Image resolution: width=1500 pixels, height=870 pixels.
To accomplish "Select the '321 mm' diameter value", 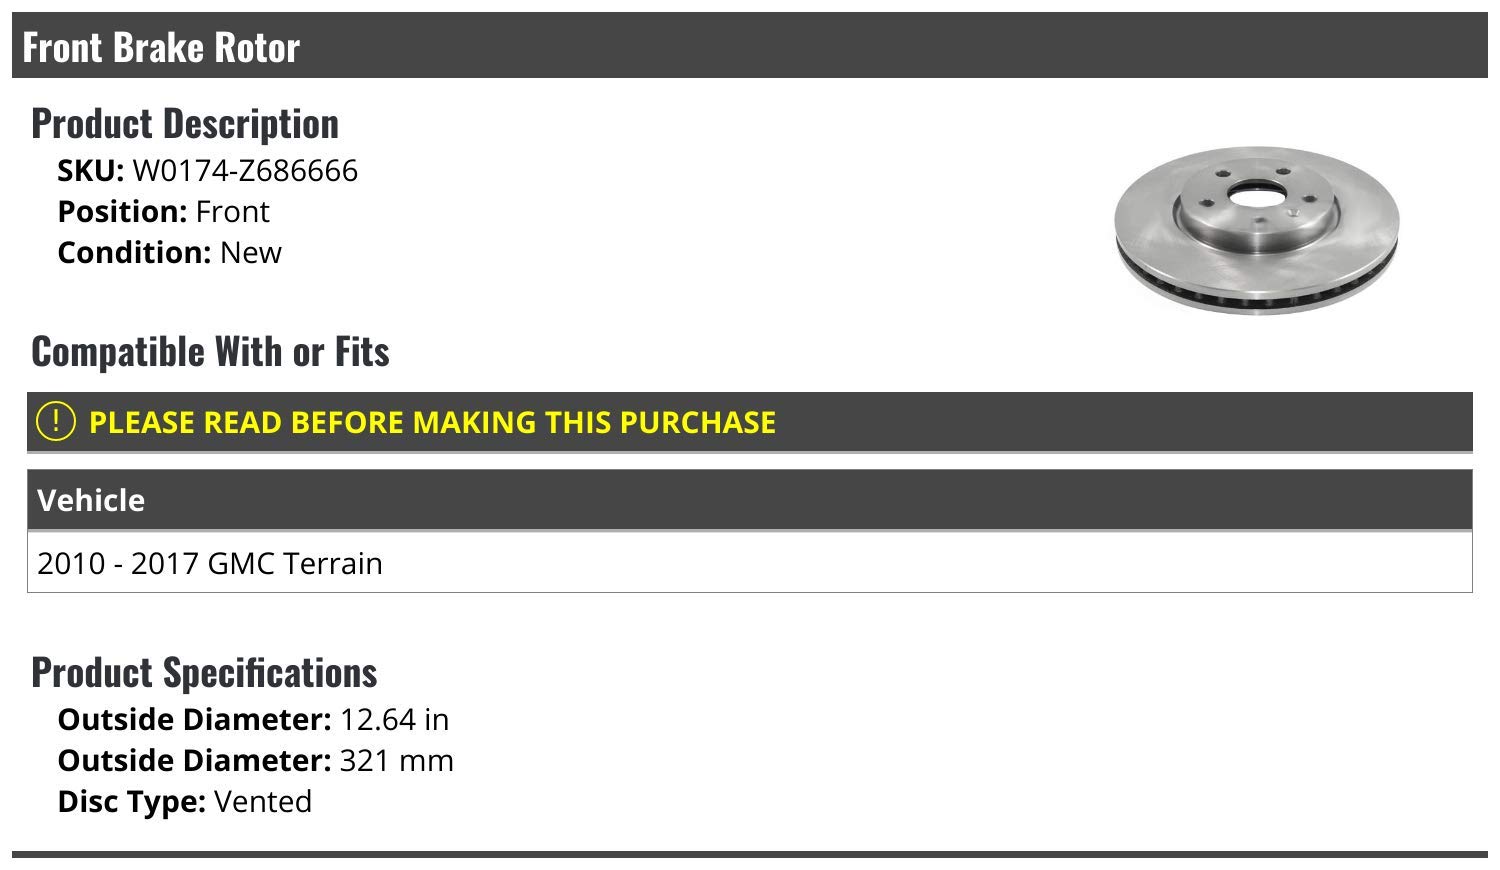I will click(x=396, y=761).
